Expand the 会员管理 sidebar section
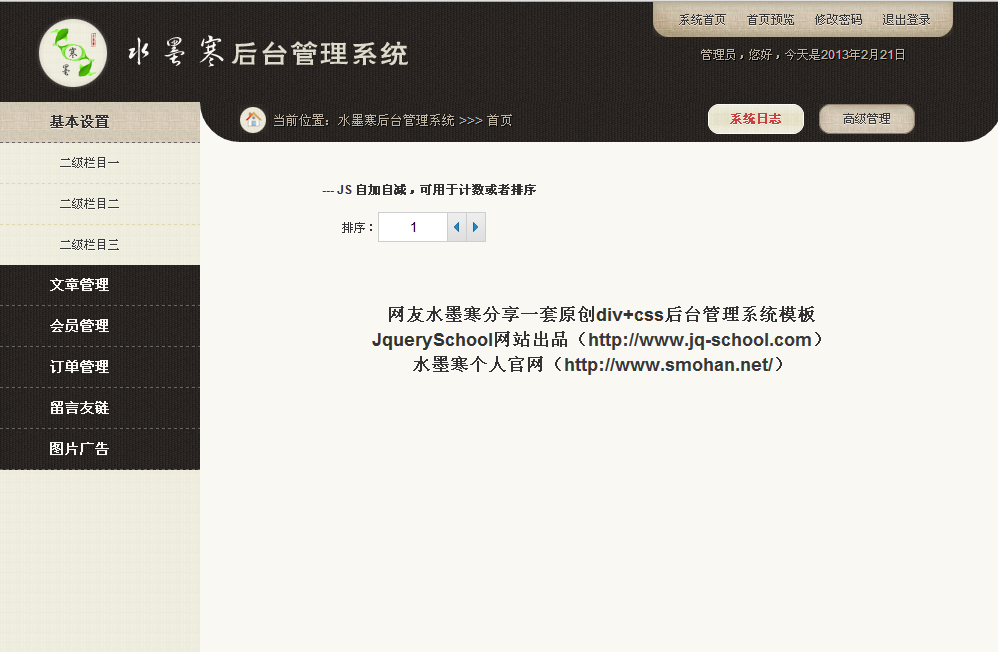This screenshot has width=998, height=652. [80, 327]
